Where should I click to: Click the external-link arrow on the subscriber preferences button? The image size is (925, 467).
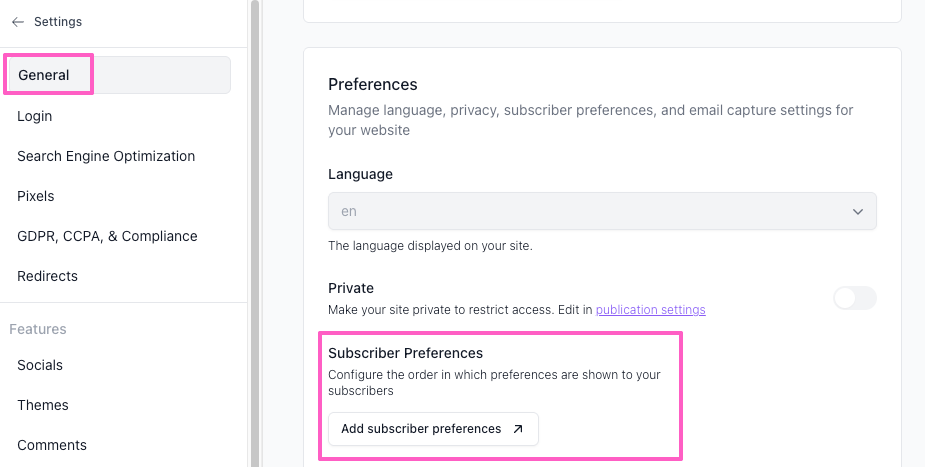tap(517, 429)
